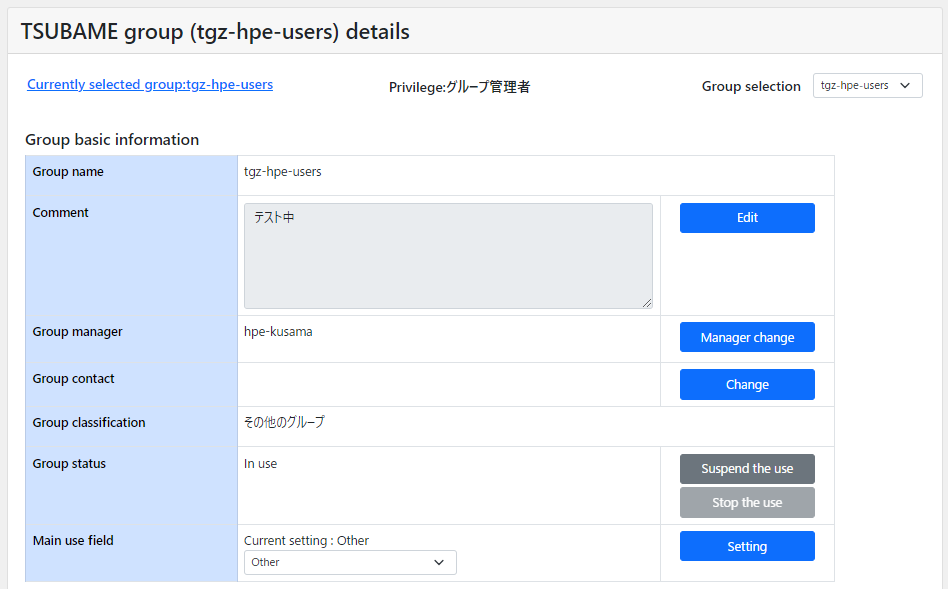Select the group name value tgz-hpe-users
Screen dimensions: 948x589
coord(282,172)
